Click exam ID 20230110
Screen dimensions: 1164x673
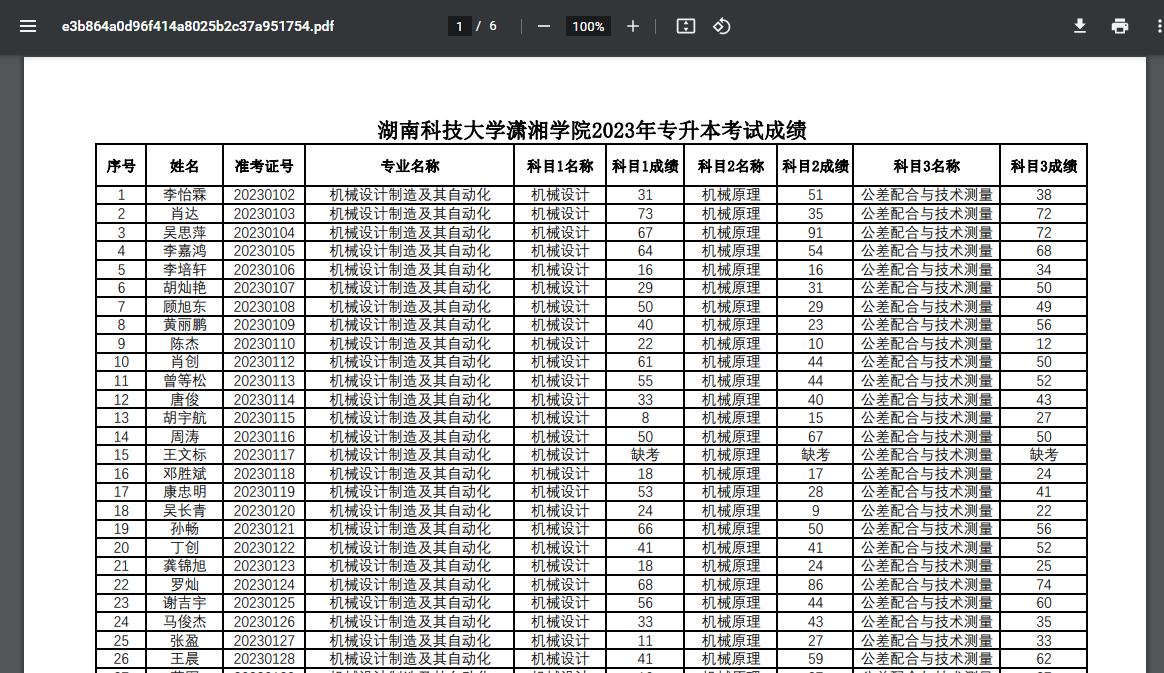(x=264, y=344)
